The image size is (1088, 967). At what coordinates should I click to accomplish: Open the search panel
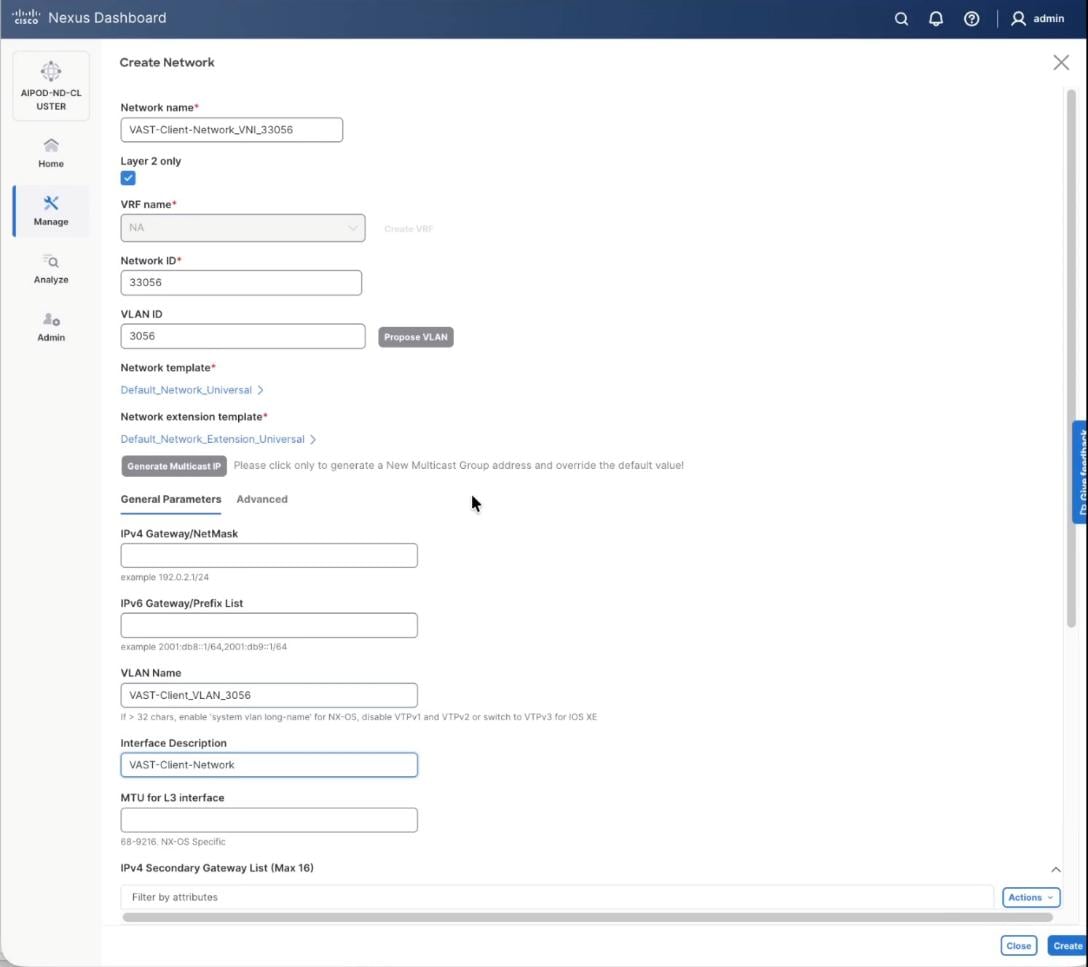tap(900, 18)
